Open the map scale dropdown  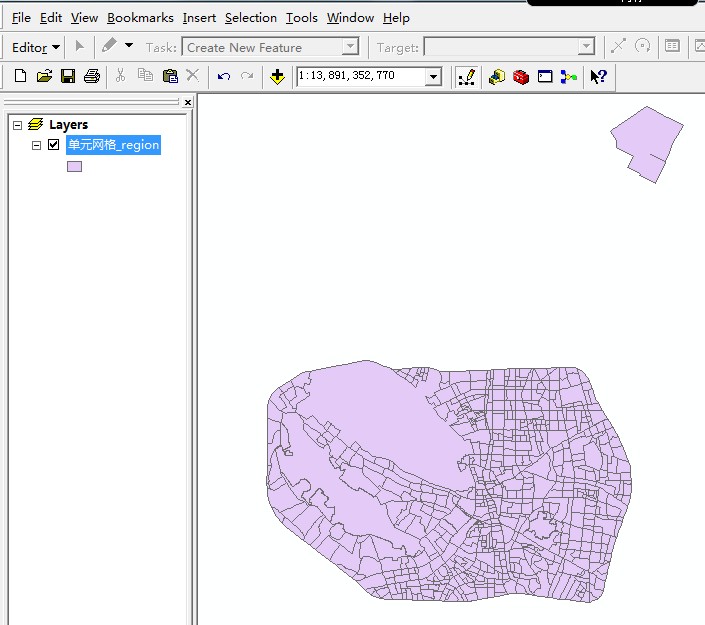click(x=433, y=77)
